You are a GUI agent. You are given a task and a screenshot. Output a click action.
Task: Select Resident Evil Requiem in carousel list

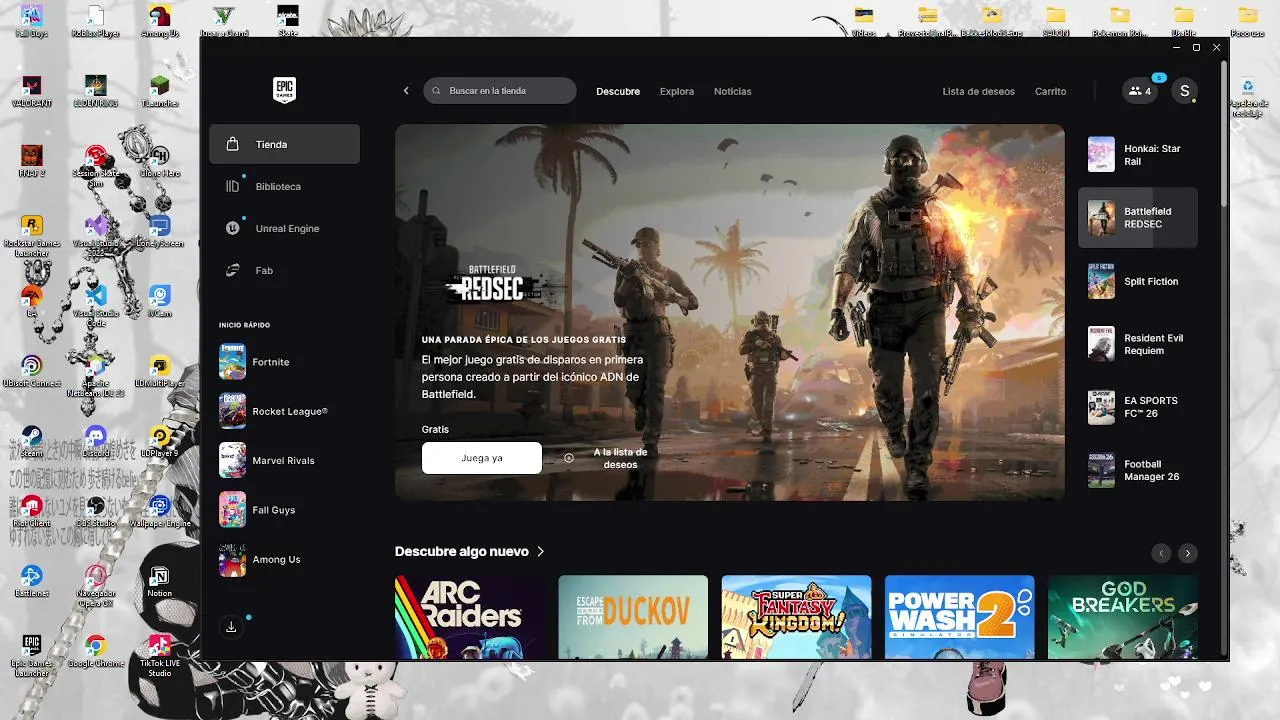click(1138, 344)
